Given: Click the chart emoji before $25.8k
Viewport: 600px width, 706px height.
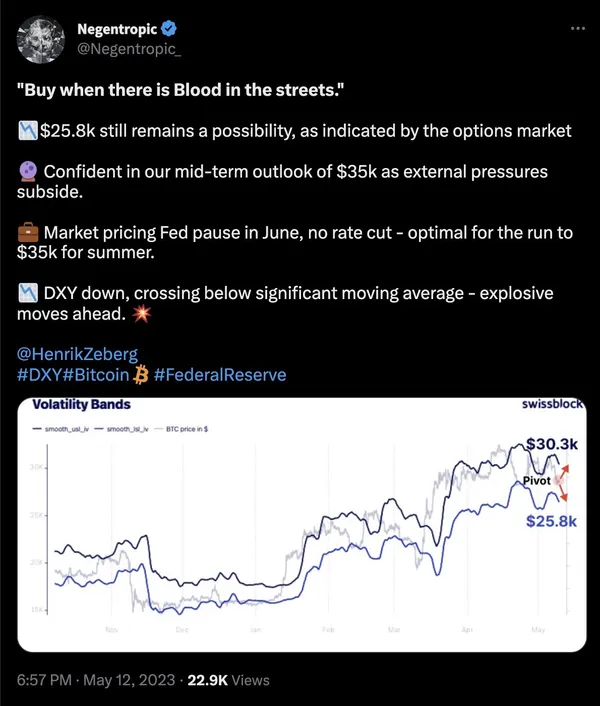Looking at the screenshot, I should point(28,130).
